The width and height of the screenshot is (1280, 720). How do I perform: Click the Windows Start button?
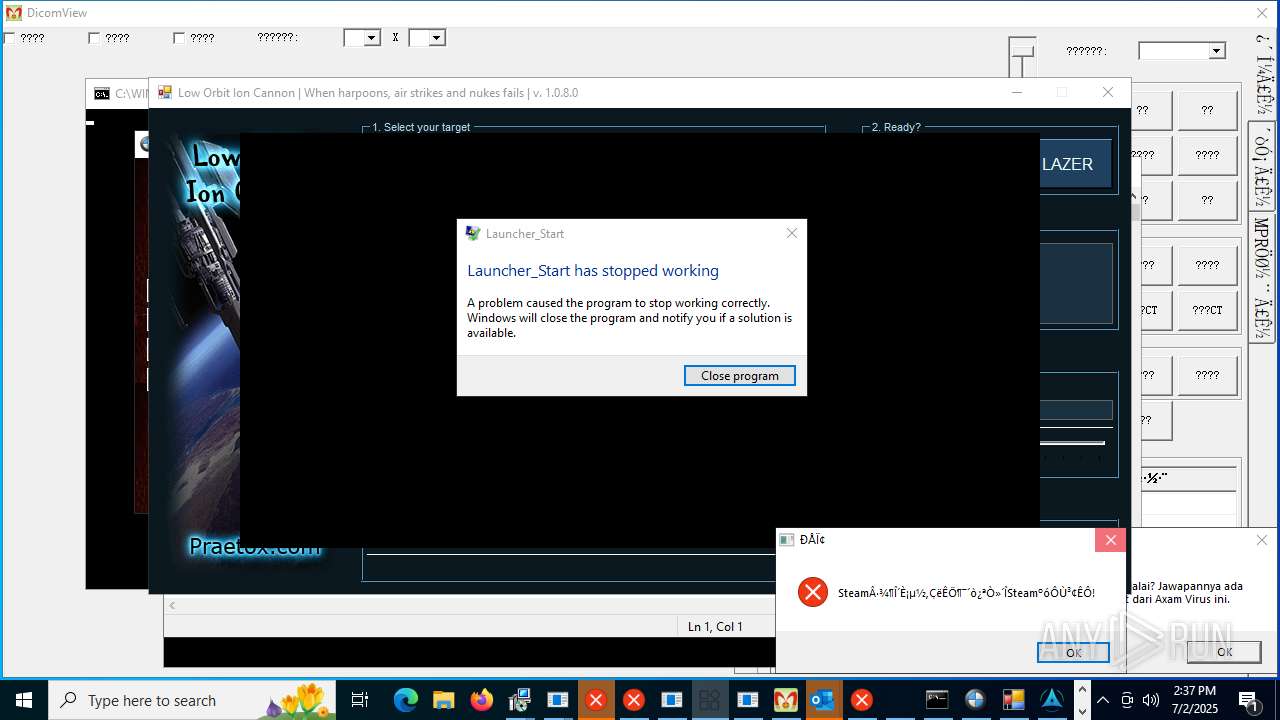pos(23,700)
